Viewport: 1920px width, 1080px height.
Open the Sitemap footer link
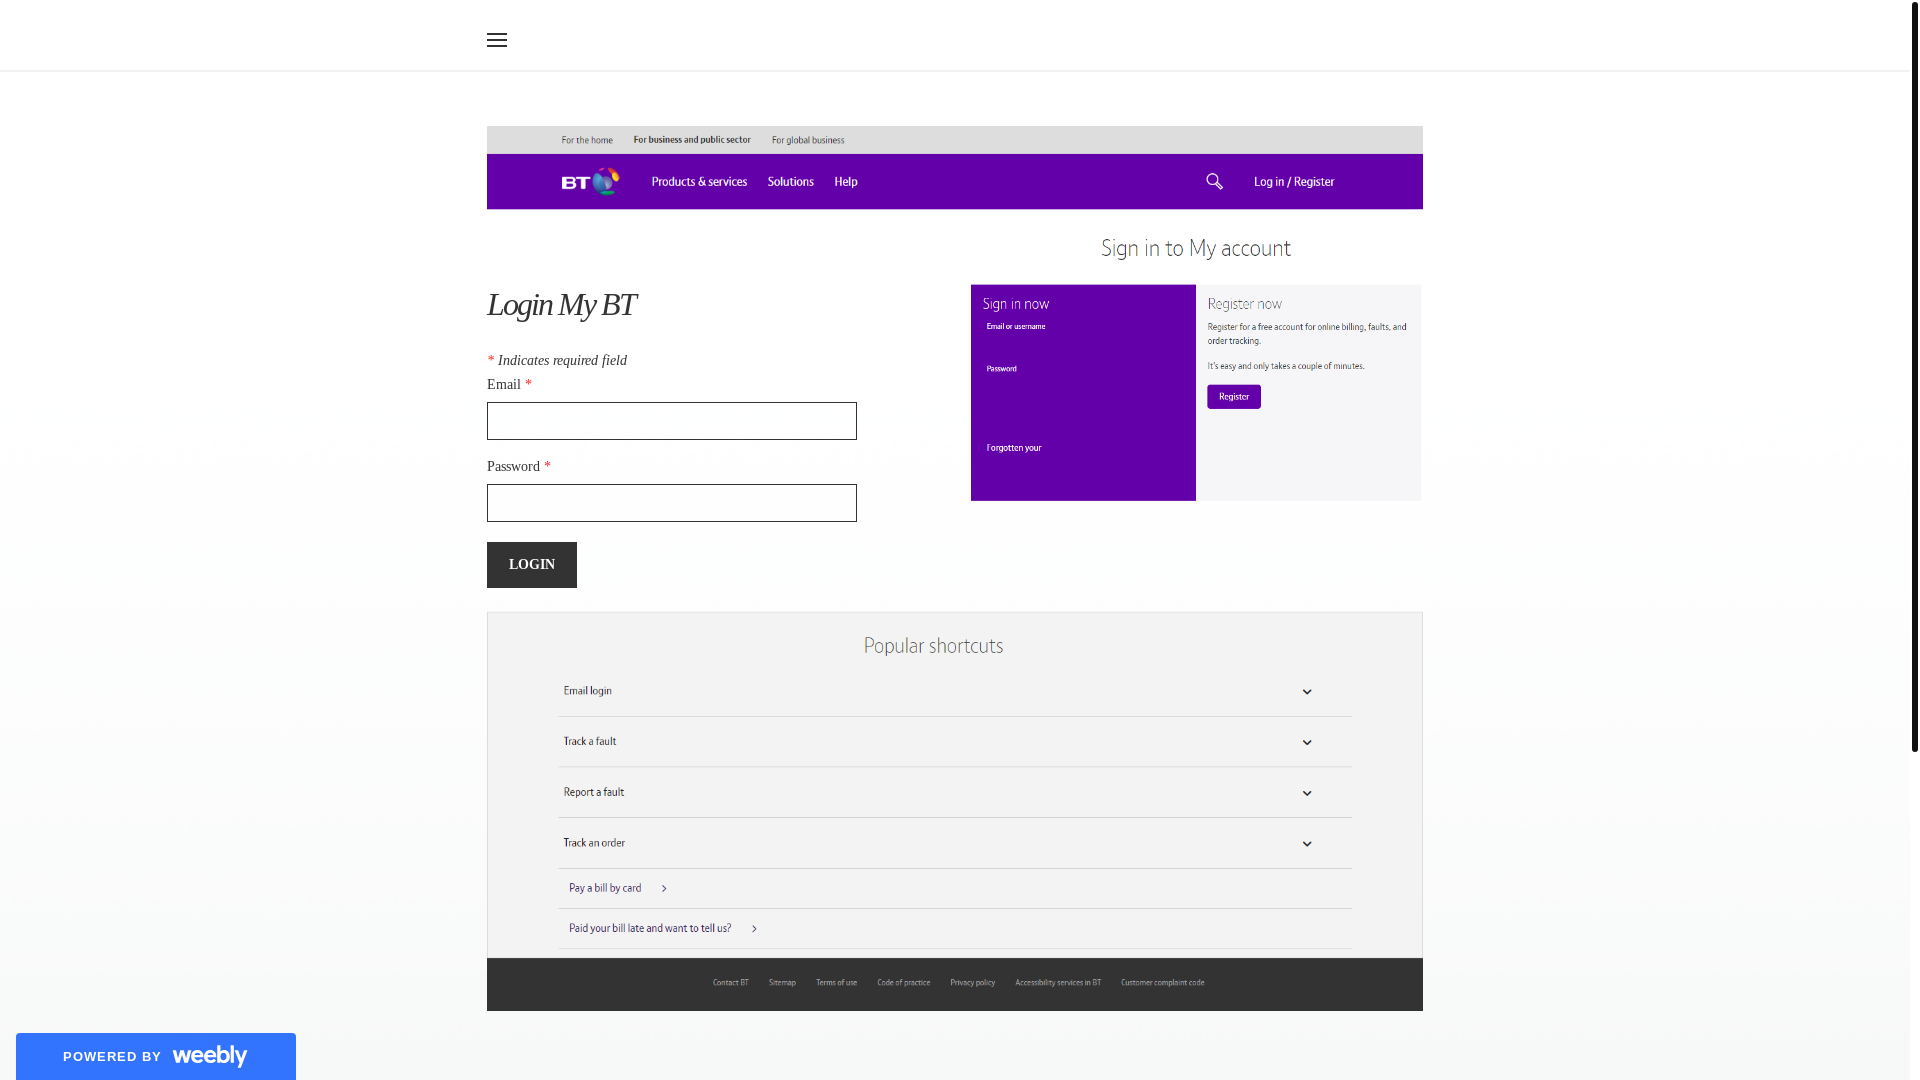[782, 983]
